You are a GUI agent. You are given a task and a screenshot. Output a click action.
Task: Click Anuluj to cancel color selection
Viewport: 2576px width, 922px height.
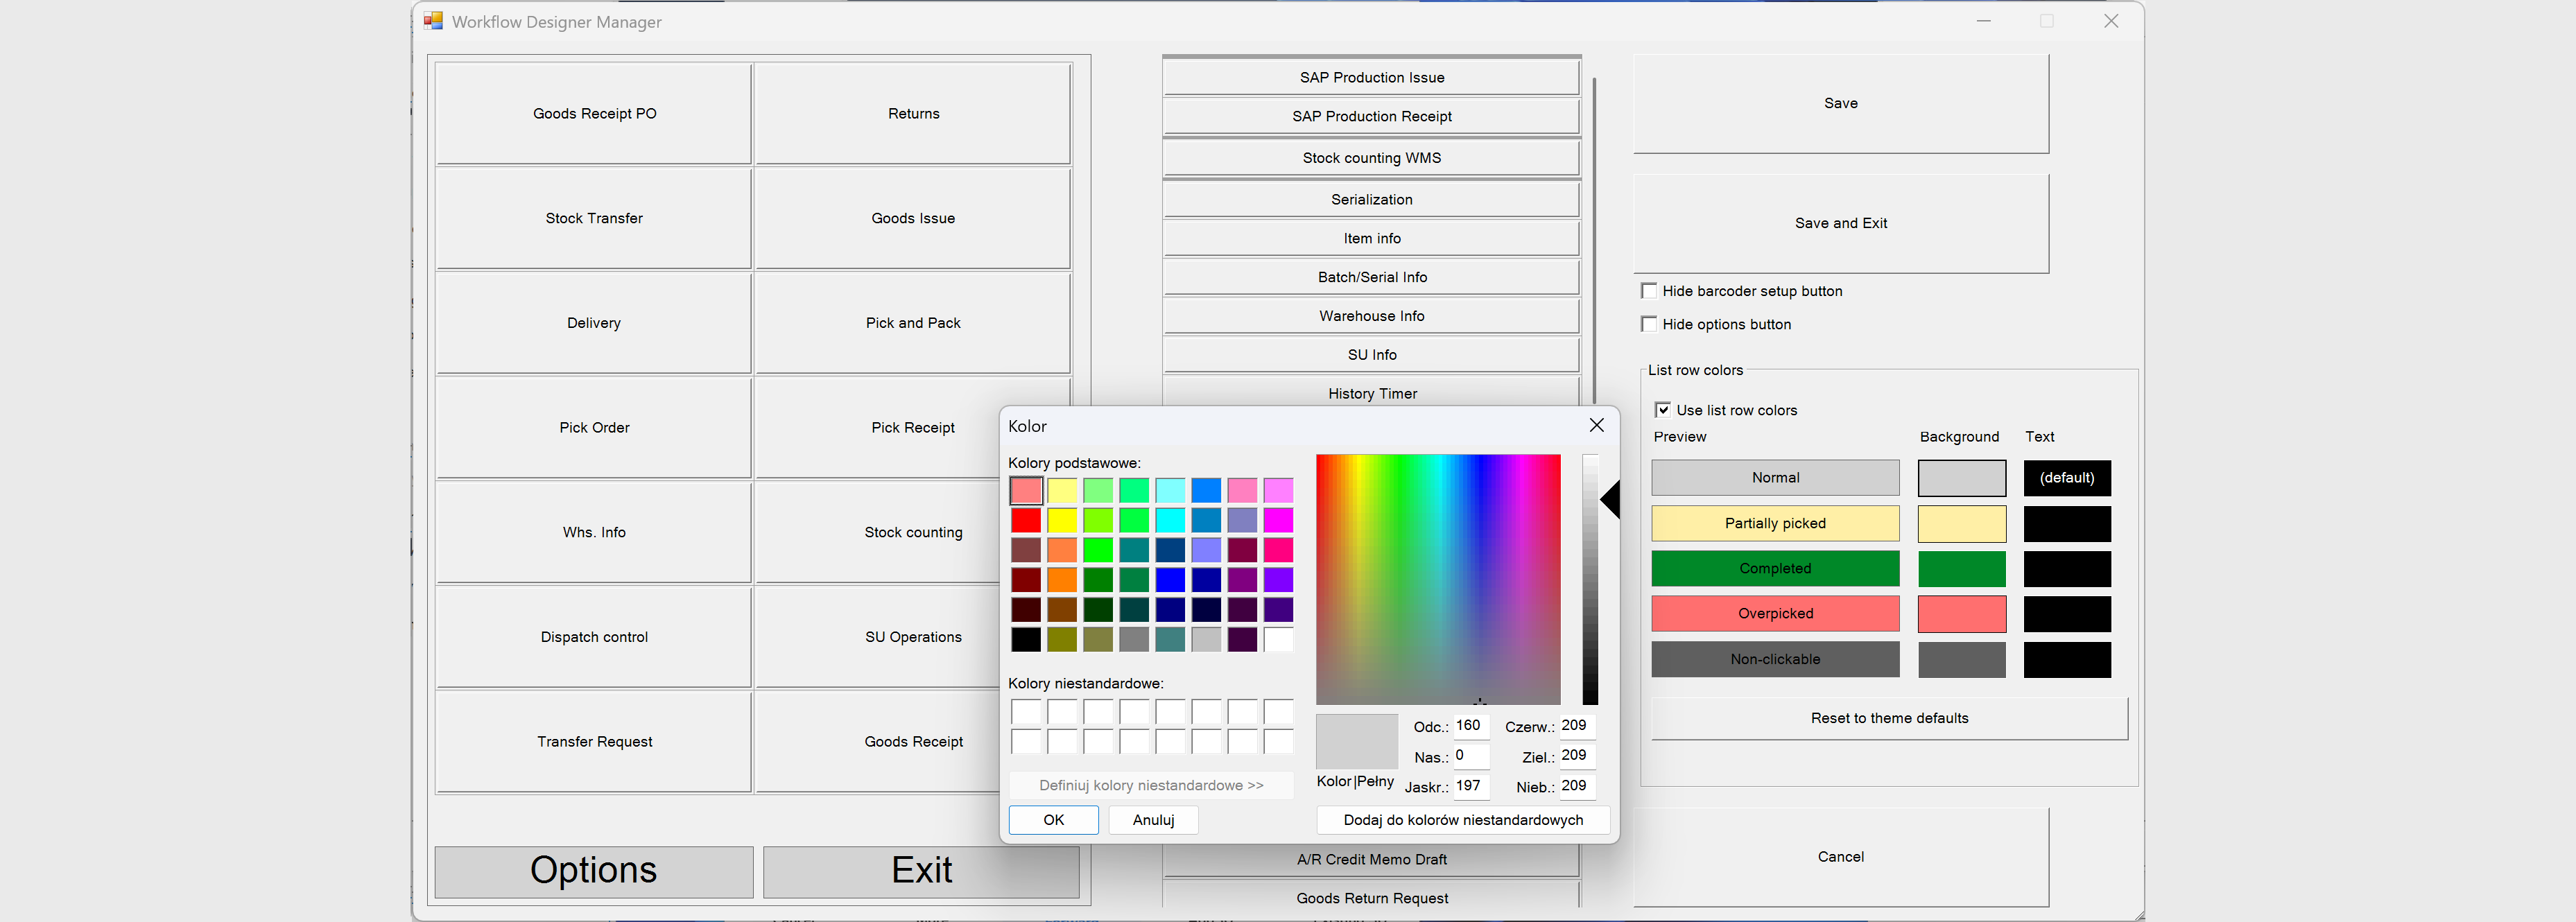click(x=1153, y=820)
